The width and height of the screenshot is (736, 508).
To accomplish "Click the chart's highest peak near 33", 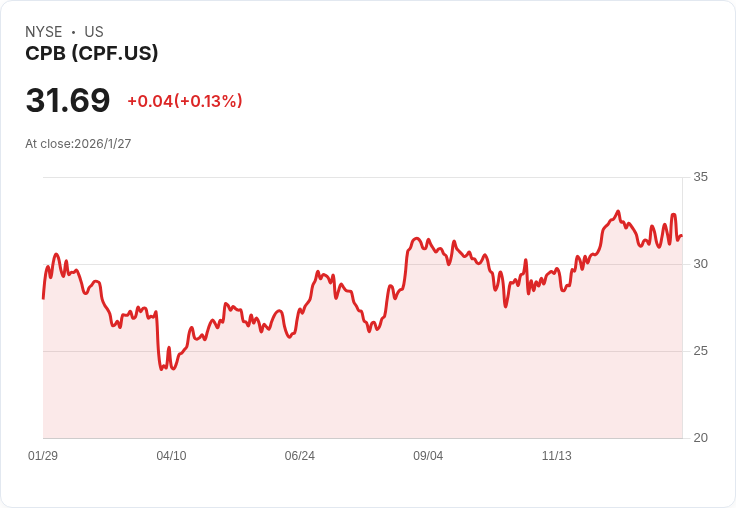I will 618,211.
